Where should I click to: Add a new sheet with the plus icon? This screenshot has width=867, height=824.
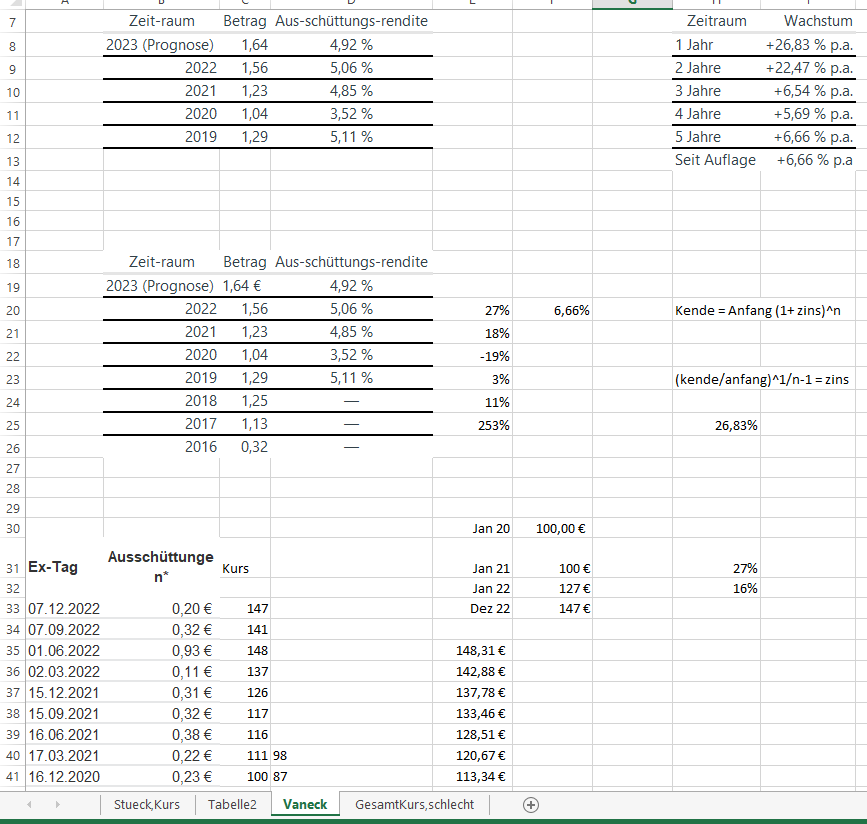[x=531, y=805]
